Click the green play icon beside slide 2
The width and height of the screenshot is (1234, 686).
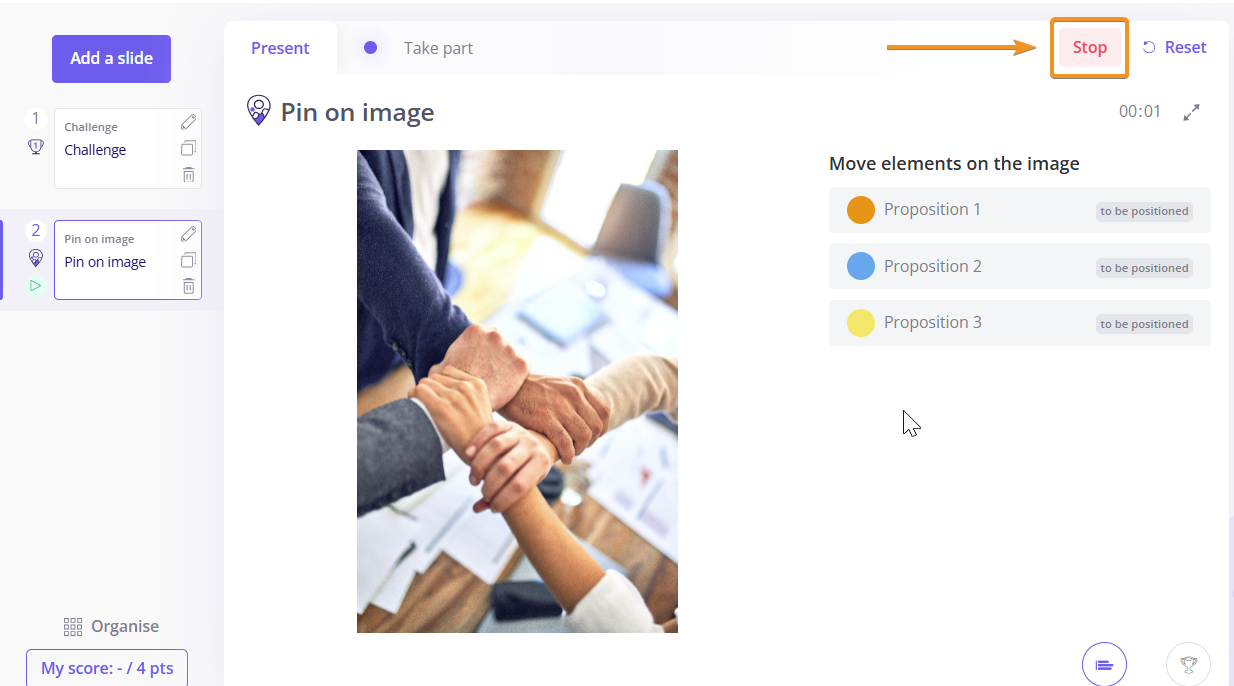tap(36, 286)
